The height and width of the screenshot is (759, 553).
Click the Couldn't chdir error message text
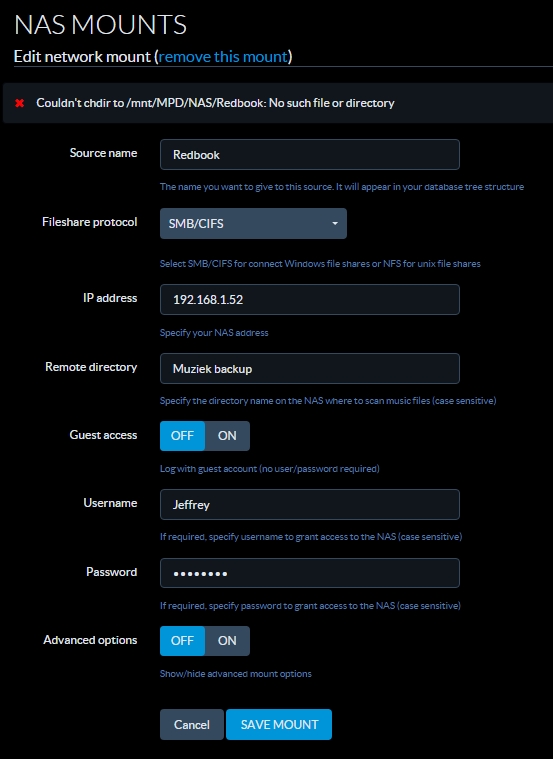[x=215, y=103]
